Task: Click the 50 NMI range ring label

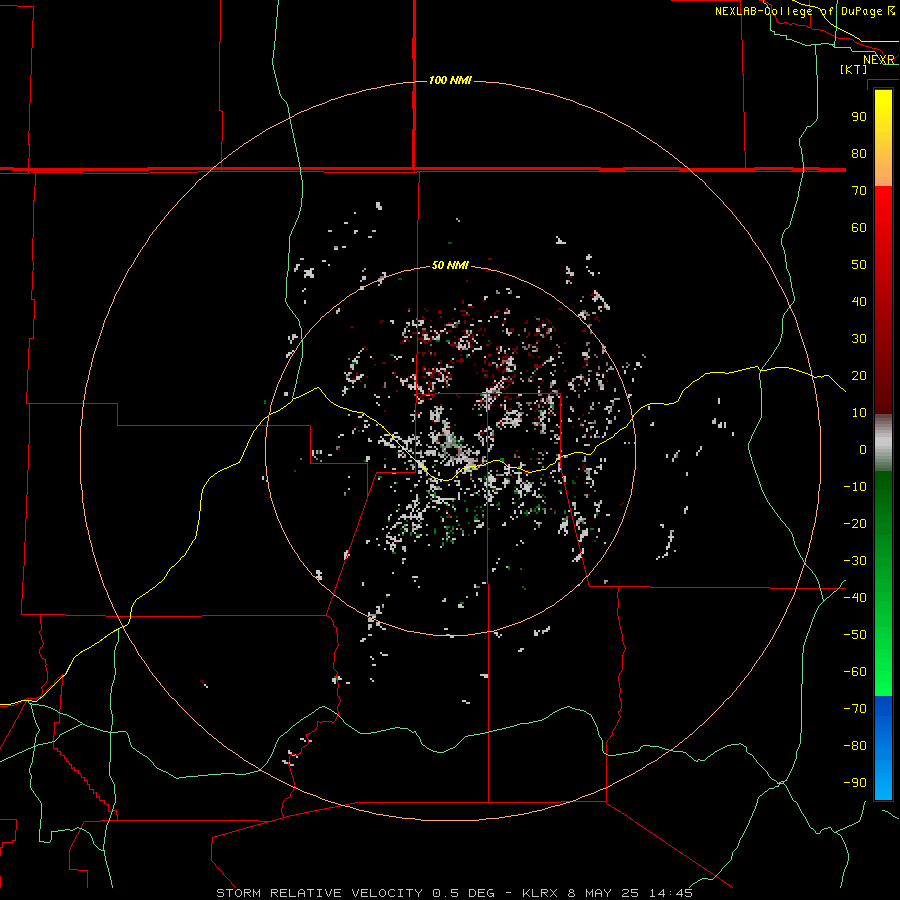Action: click(450, 265)
